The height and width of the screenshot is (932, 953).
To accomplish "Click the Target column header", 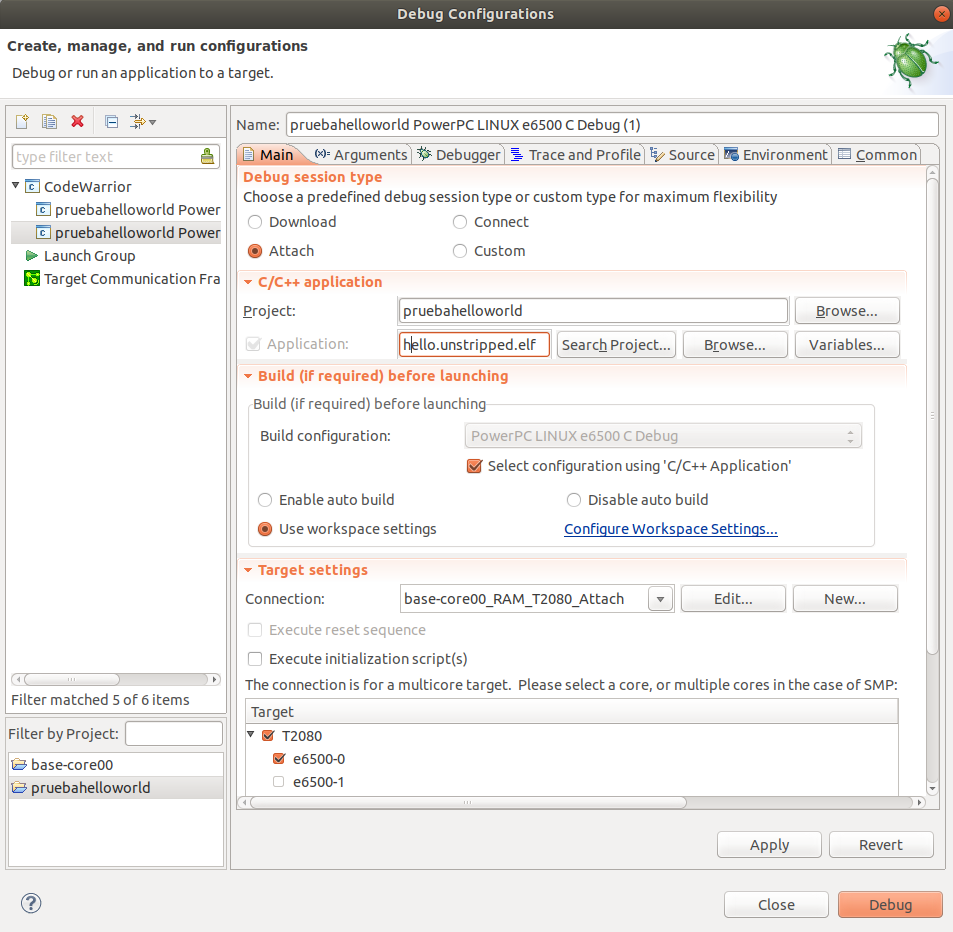I will coord(571,711).
